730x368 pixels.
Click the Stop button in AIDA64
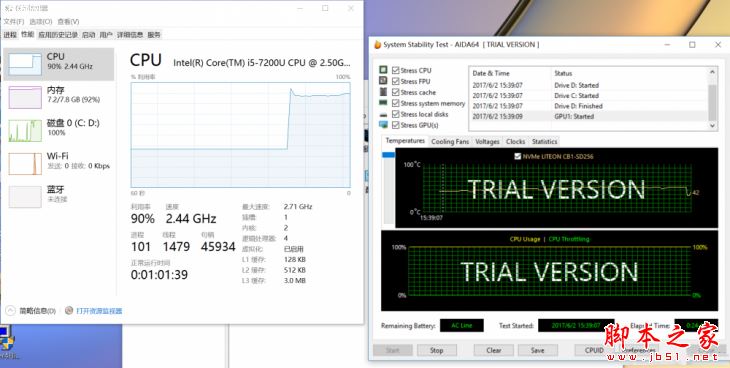(436, 350)
